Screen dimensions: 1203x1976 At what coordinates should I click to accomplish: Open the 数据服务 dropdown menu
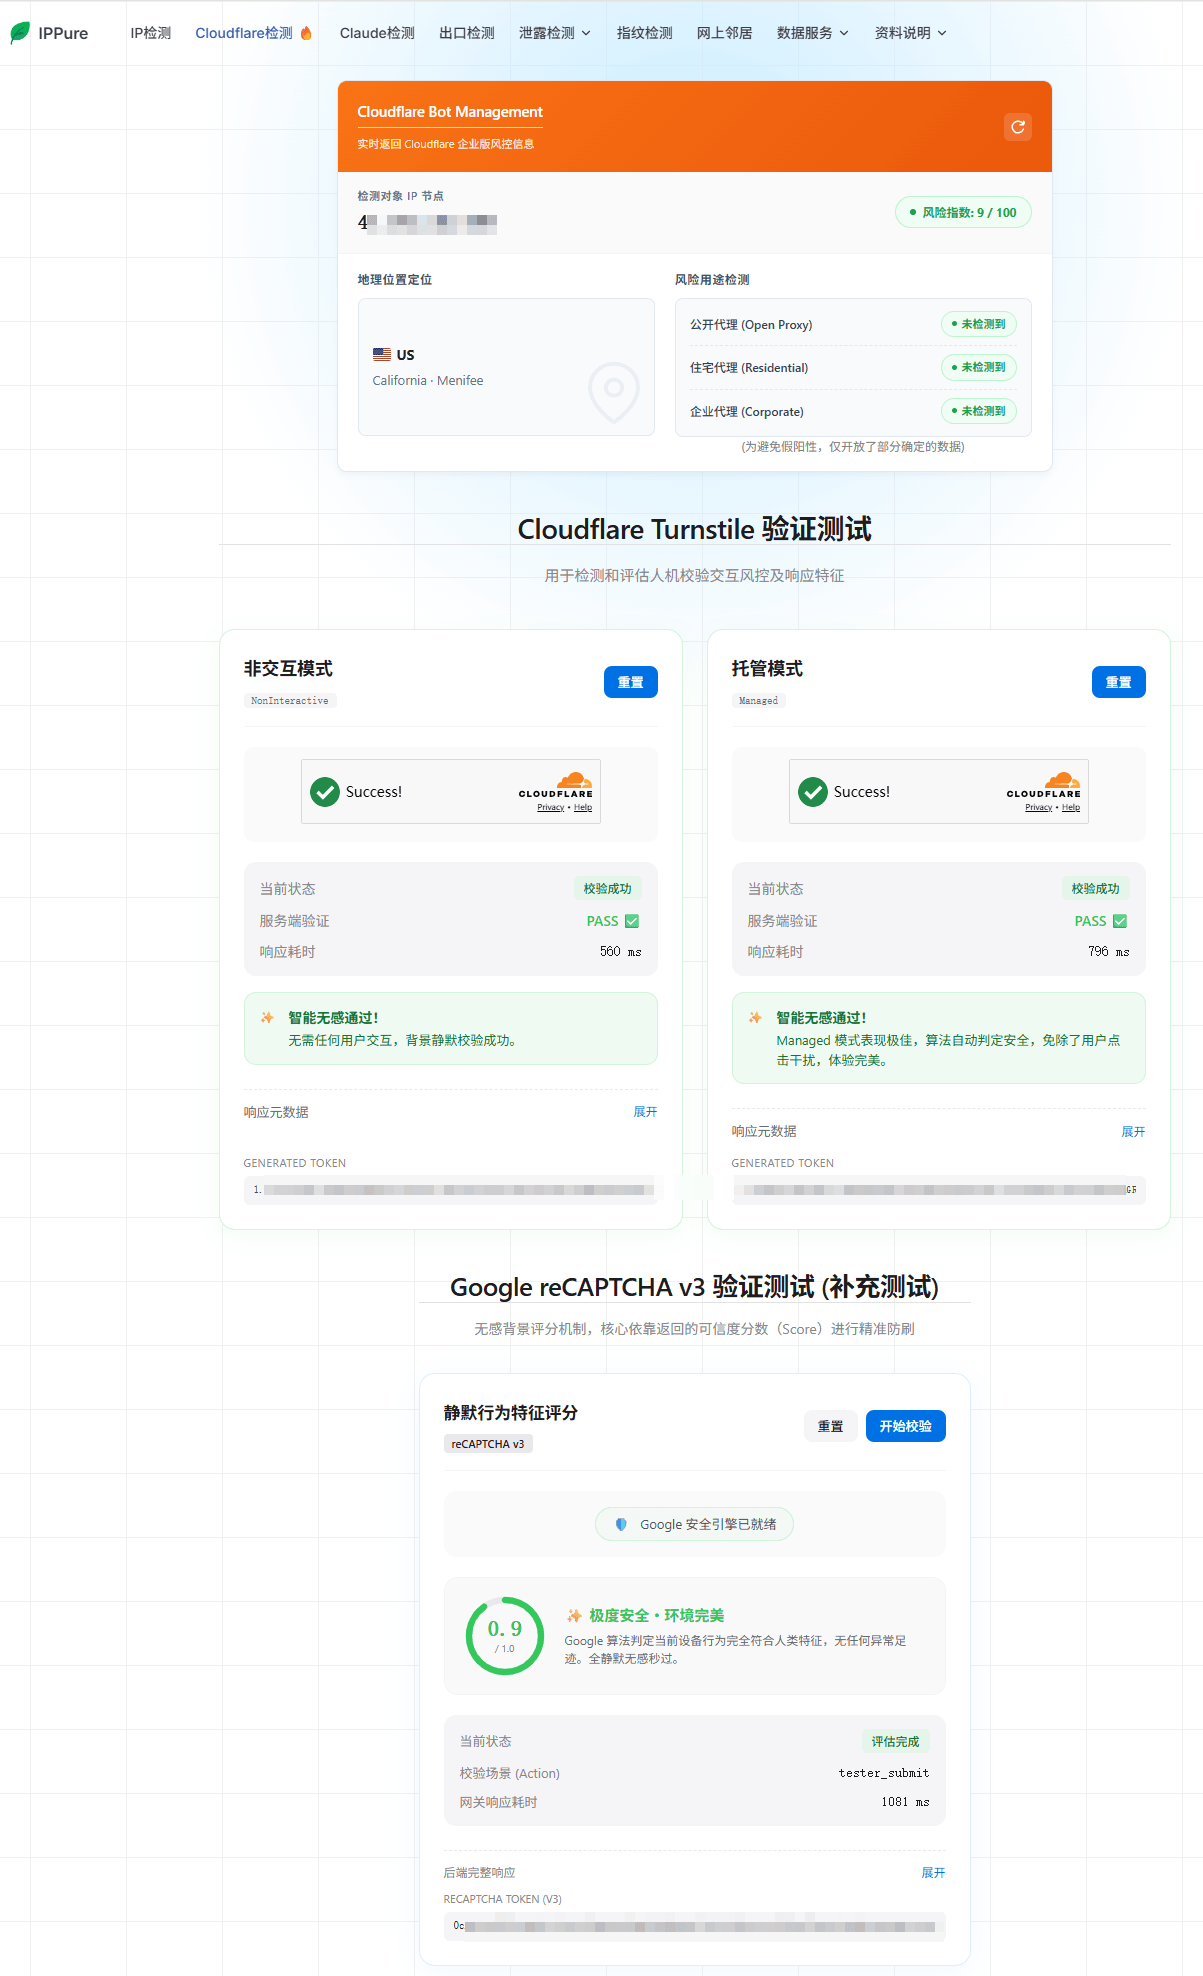tap(813, 33)
